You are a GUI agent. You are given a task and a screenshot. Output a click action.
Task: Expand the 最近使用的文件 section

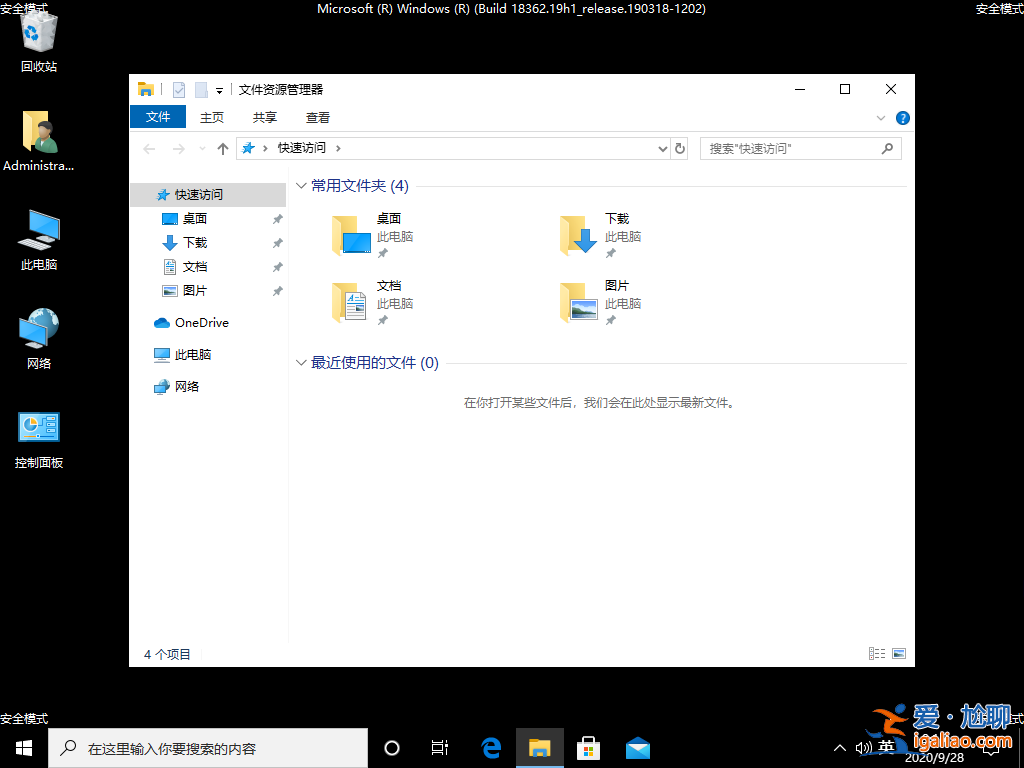coord(300,363)
